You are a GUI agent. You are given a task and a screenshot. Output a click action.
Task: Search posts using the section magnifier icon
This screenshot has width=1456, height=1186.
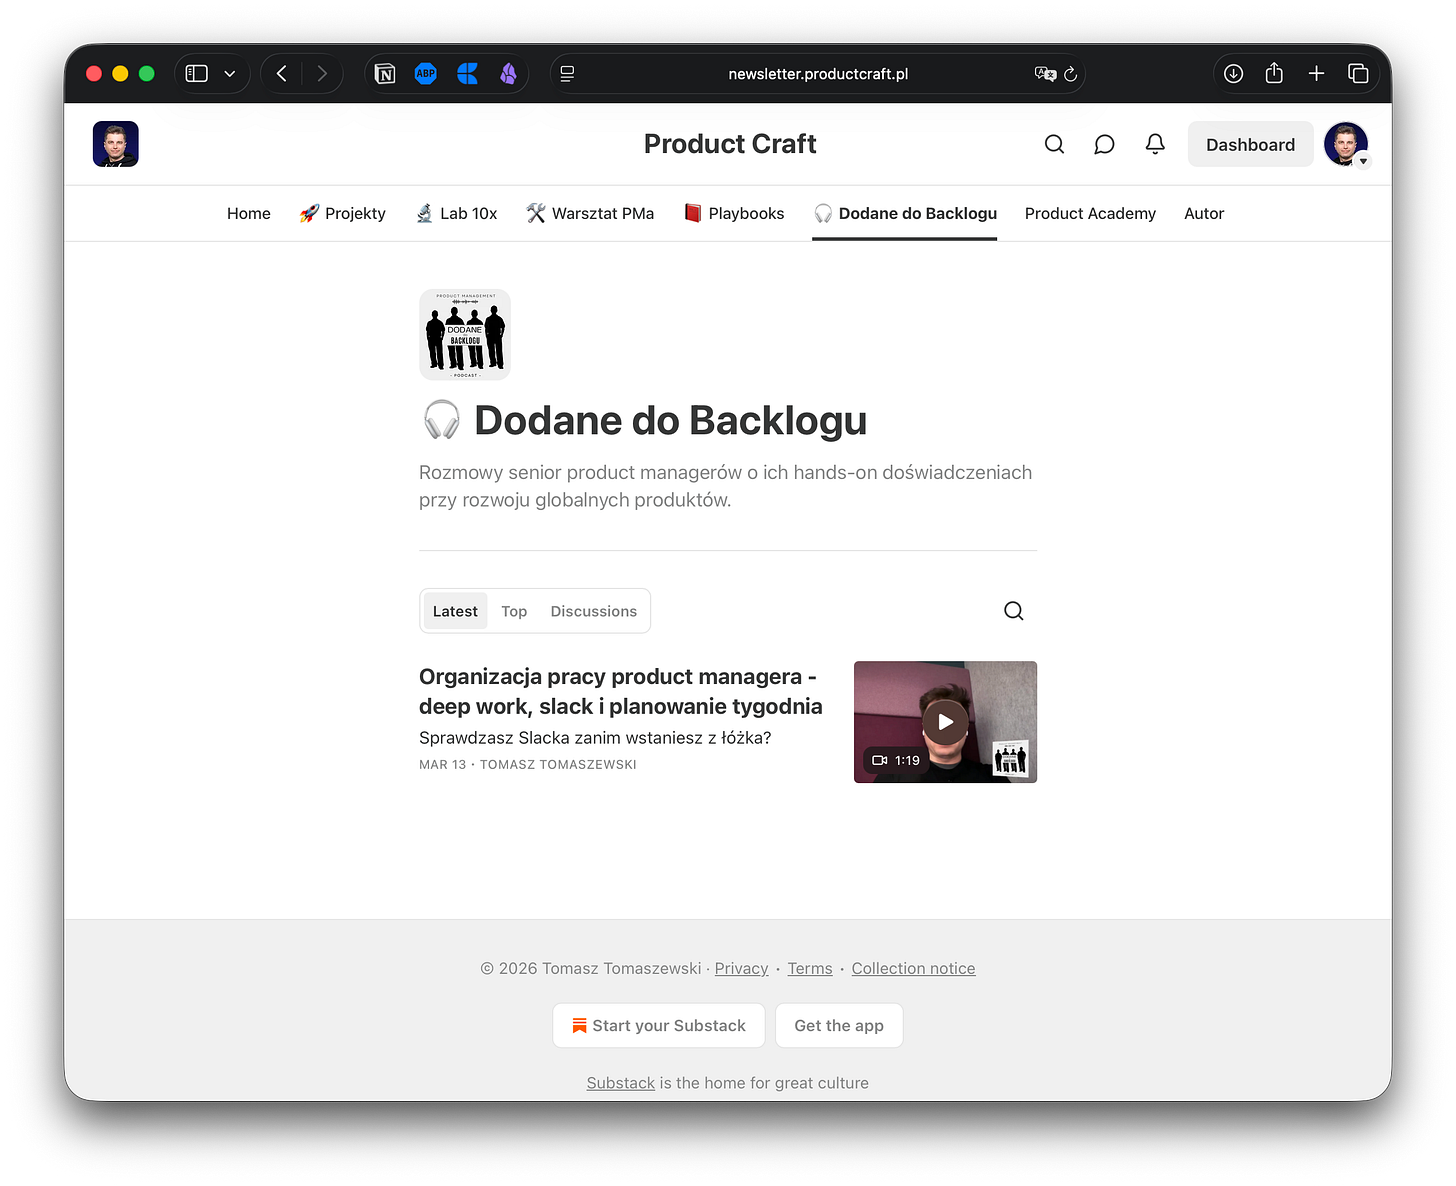[1014, 611]
